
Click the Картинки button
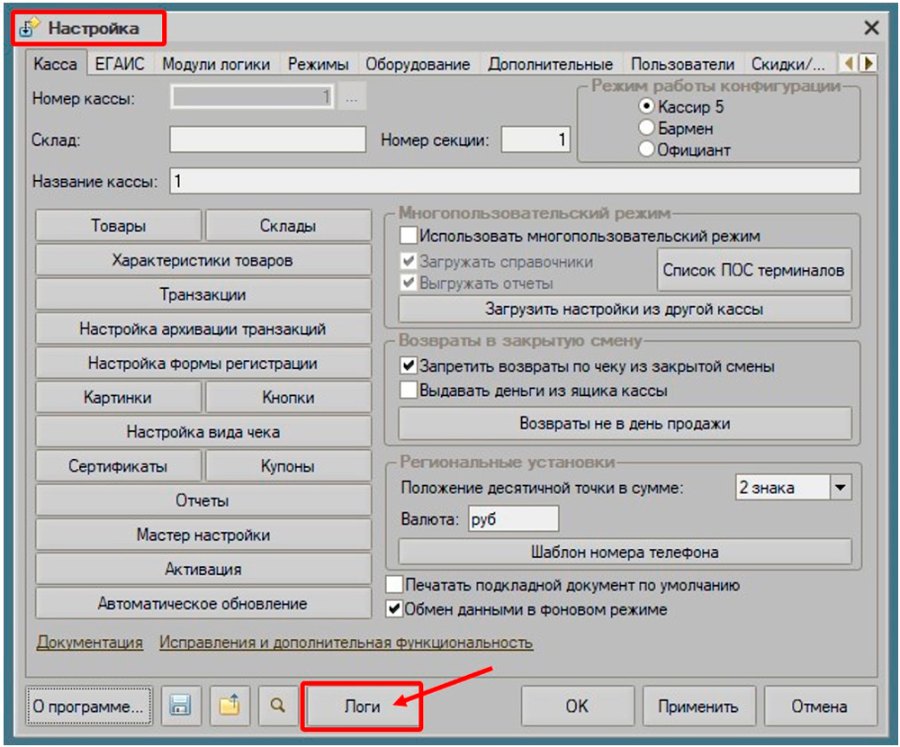pyautogui.click(x=118, y=397)
